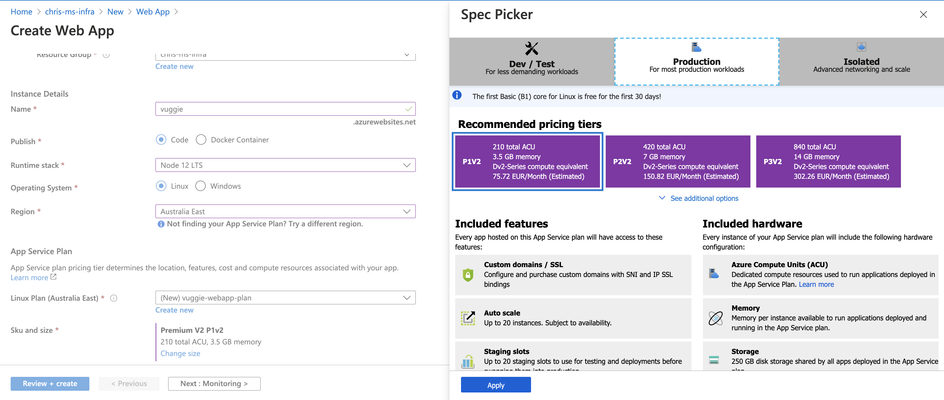
Task: Select Windows as the operating system
Action: [200, 186]
